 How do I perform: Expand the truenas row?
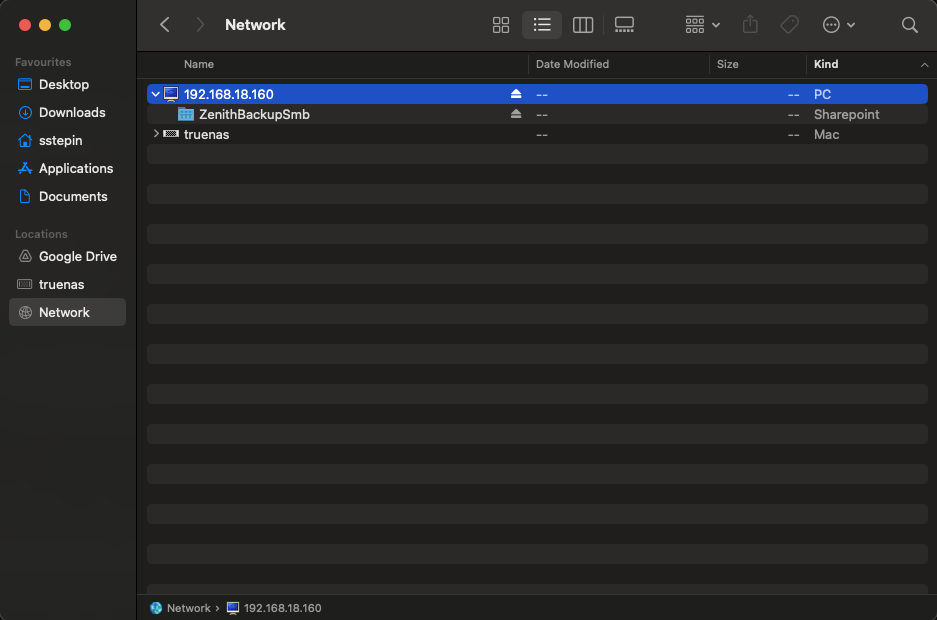(155, 134)
